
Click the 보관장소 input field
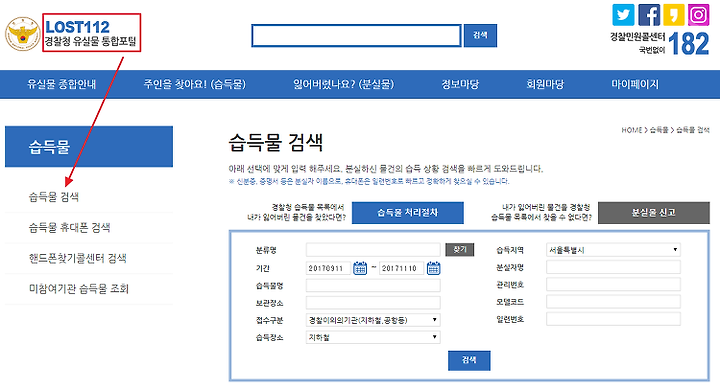point(373,303)
